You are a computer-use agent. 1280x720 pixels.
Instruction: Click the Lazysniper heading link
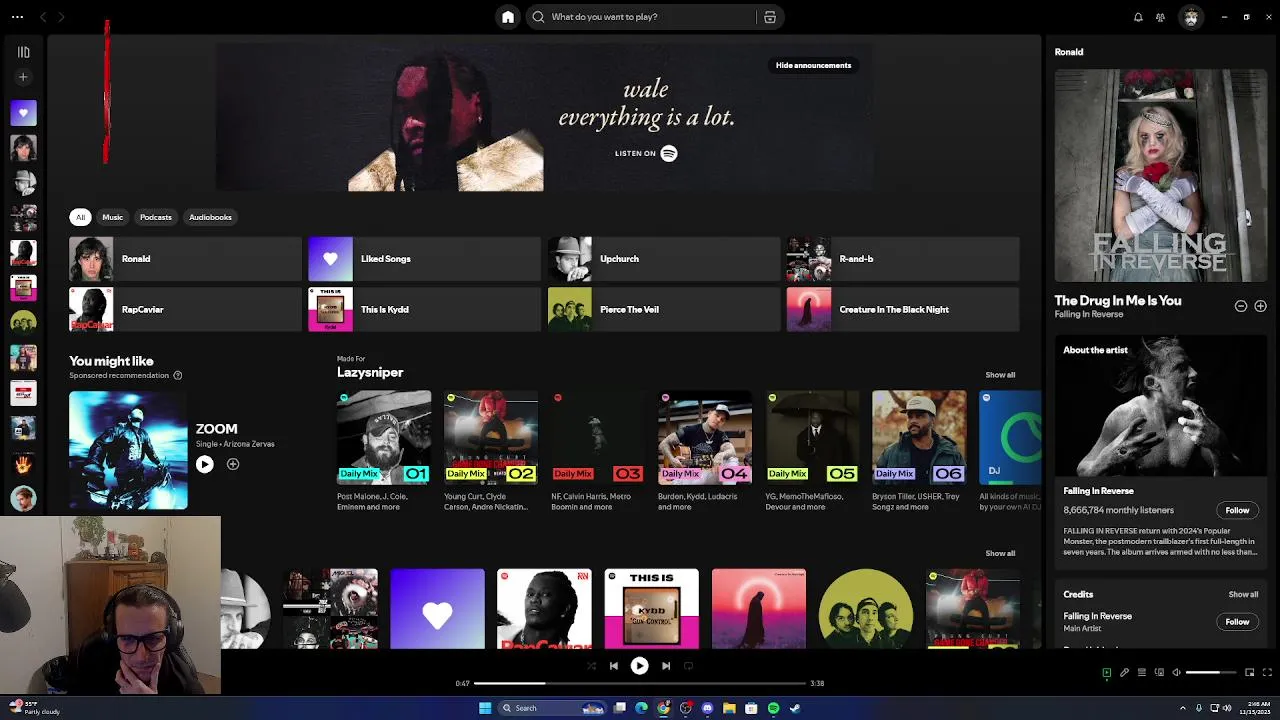370,372
